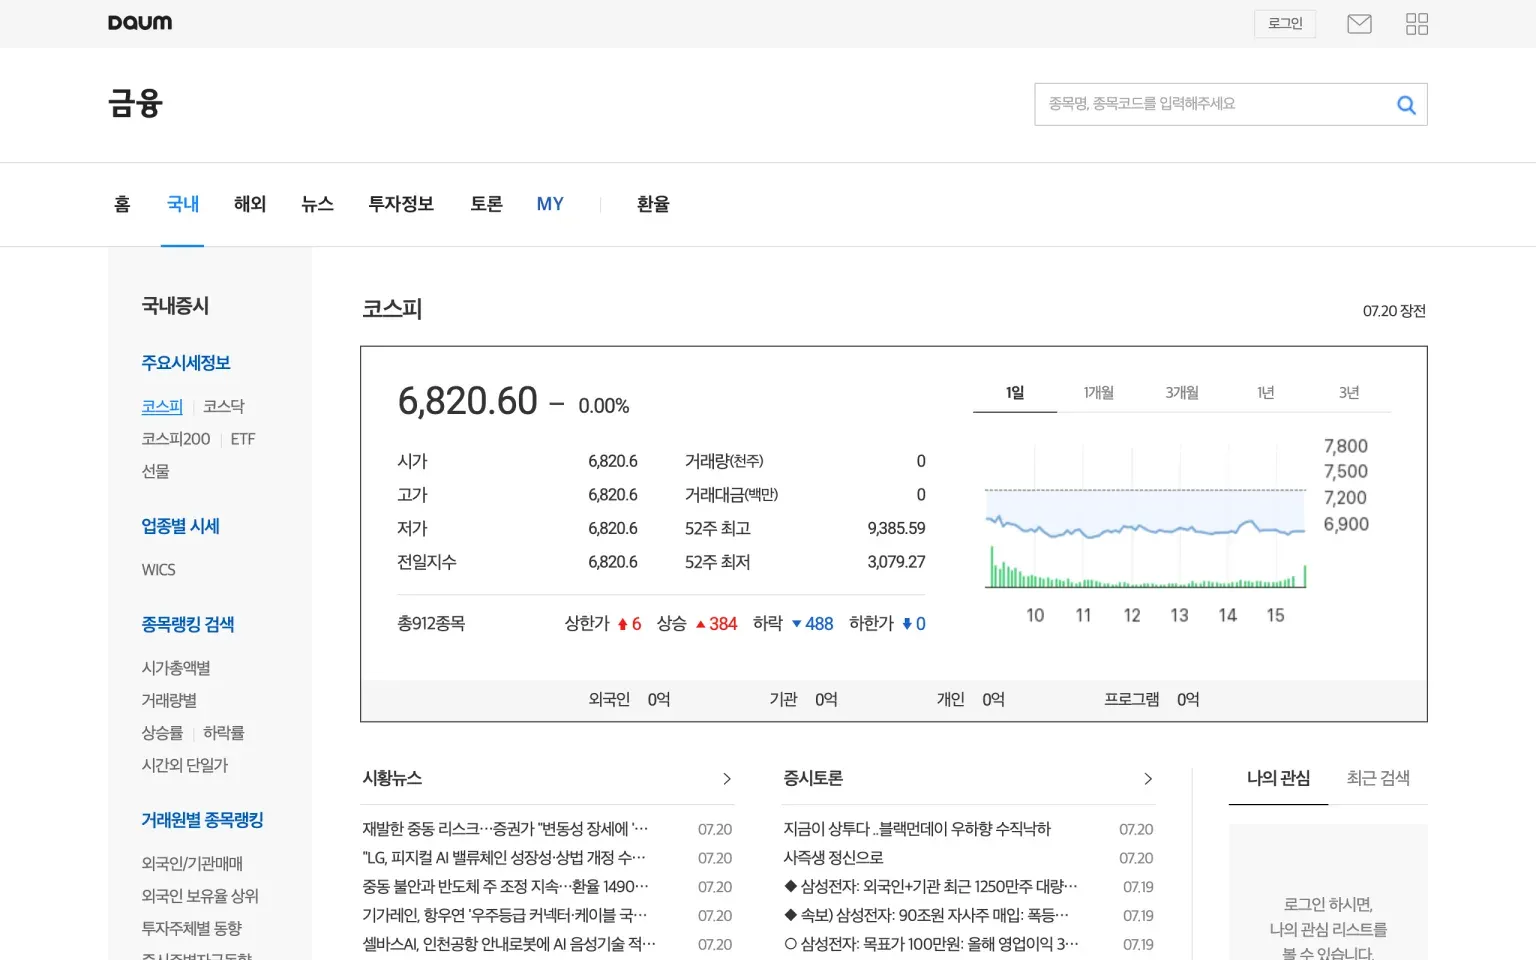1536x960 pixels.
Task: Click the 로그인 button
Action: 1285,24
